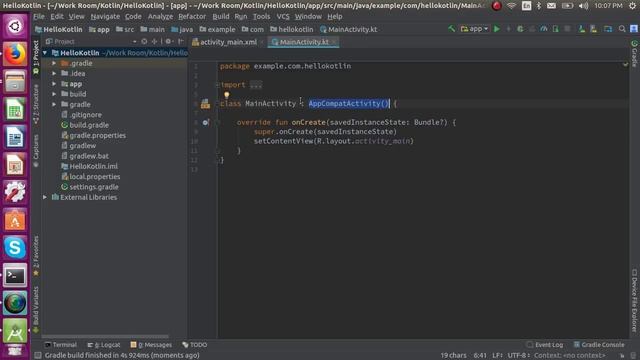Open AVD Manager from the toolbar

click(582, 29)
